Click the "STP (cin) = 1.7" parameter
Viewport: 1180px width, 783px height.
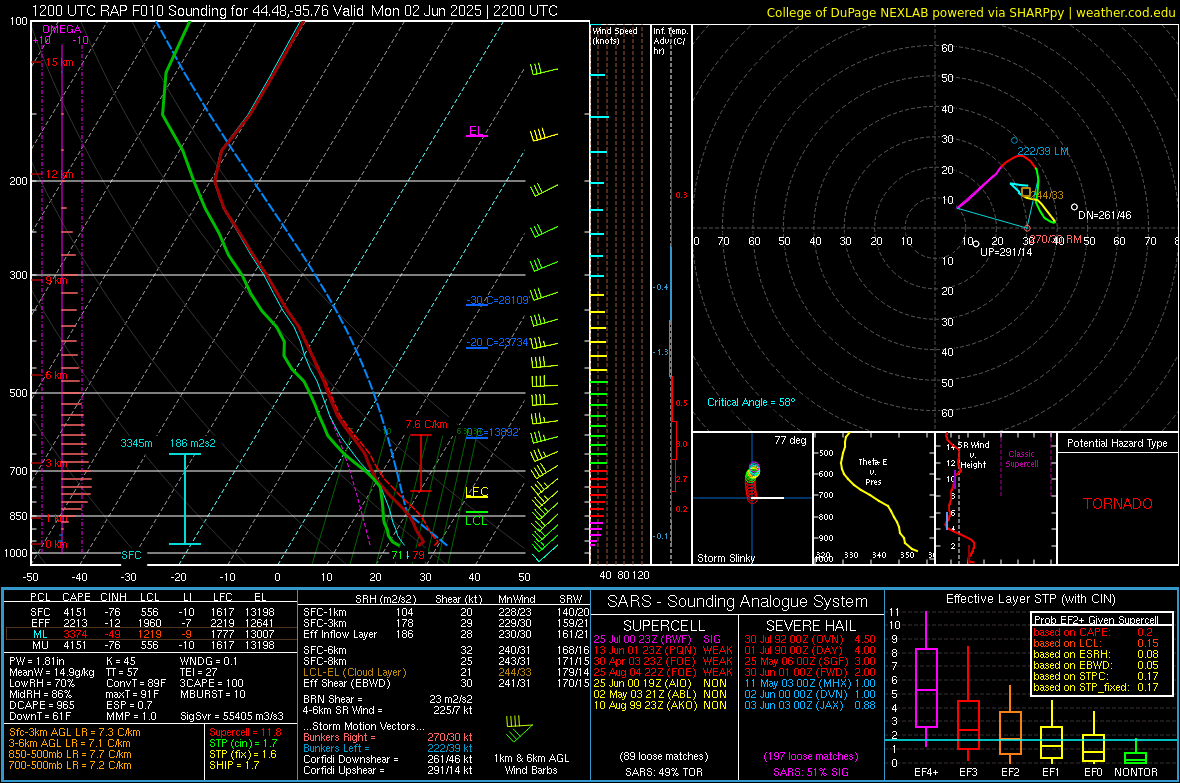pyautogui.click(x=243, y=743)
